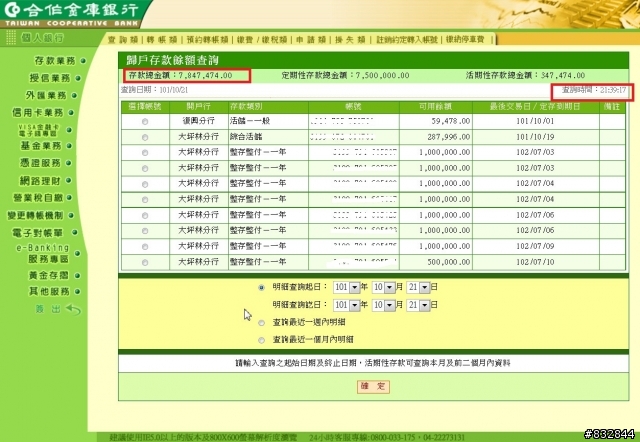Choose the 明細查詢起日 date range radio
This screenshot has width=640, height=442.
pos(261,288)
